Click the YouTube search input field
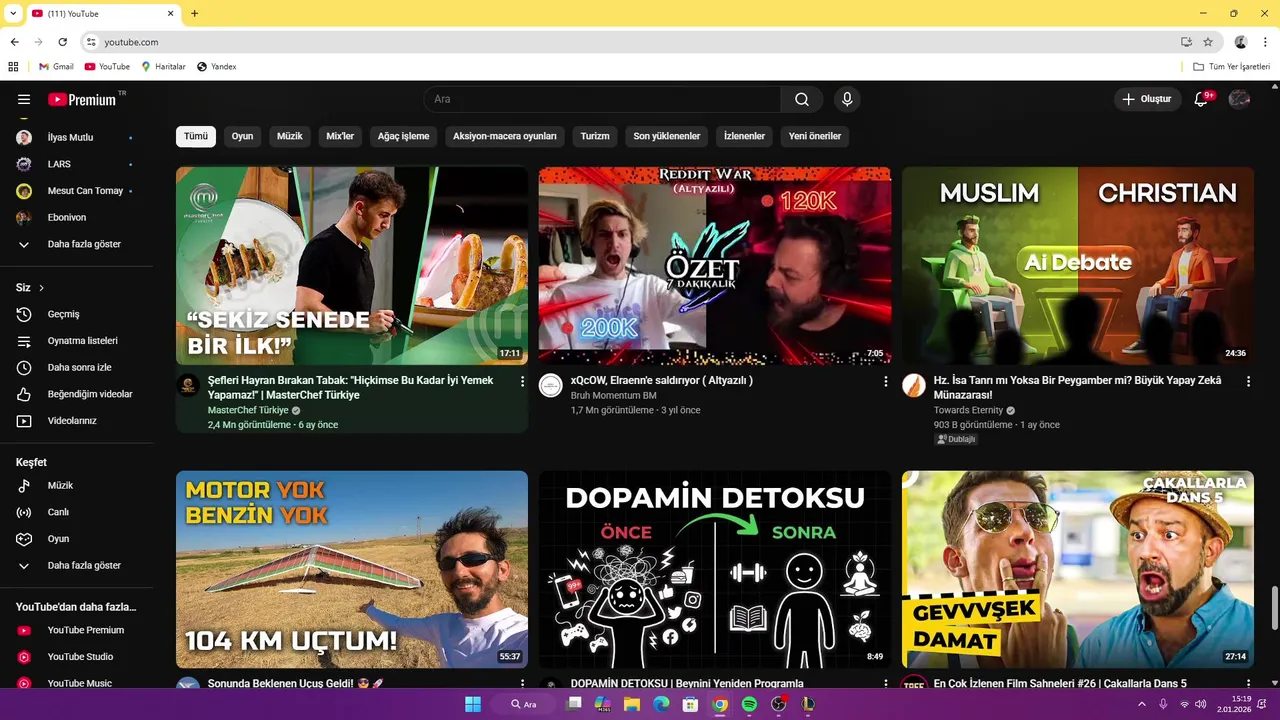Viewport: 1280px width, 720px height. tap(603, 99)
